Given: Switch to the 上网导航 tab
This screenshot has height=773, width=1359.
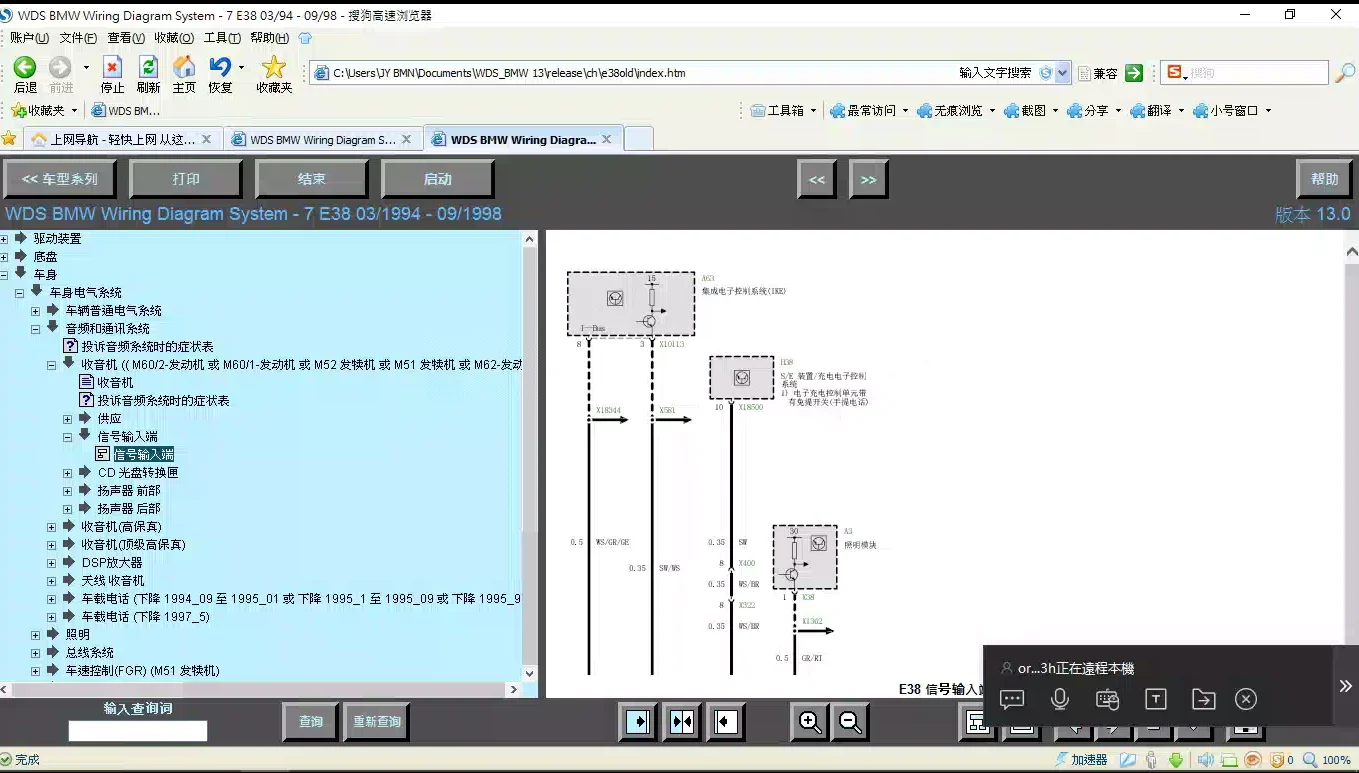Looking at the screenshot, I should coord(122,140).
